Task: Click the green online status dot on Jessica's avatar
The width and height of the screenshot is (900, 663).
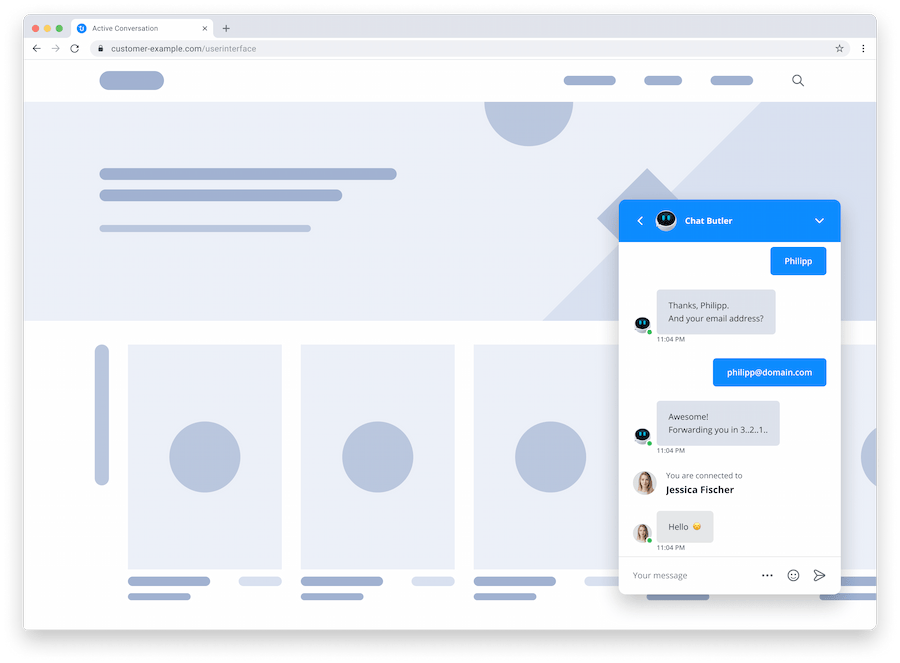Action: (x=649, y=540)
